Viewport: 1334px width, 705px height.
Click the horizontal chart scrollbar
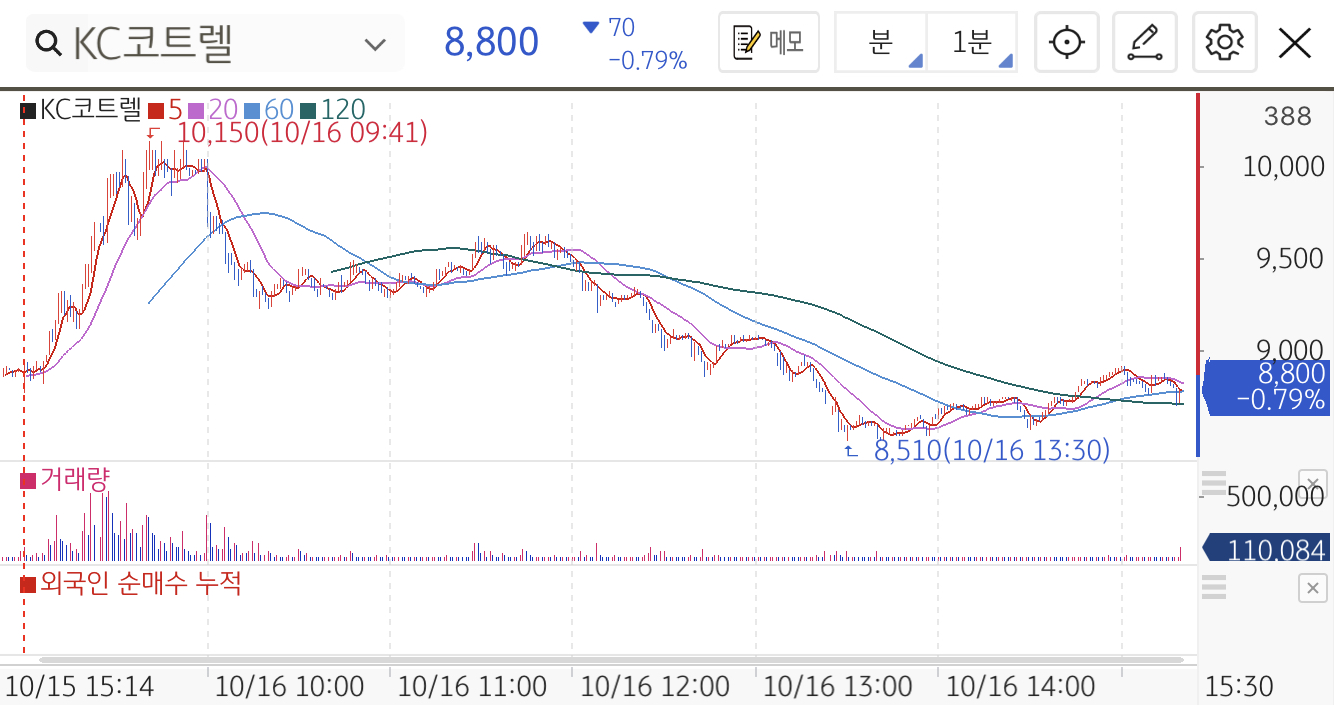click(610, 660)
